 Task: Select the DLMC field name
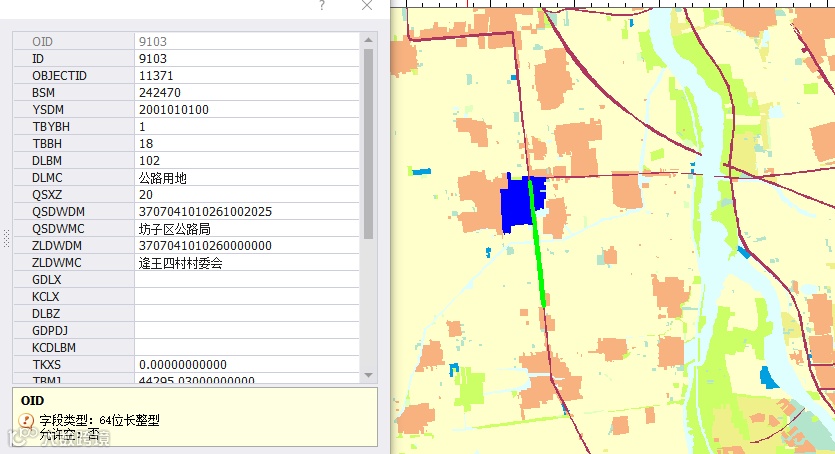tap(47, 178)
